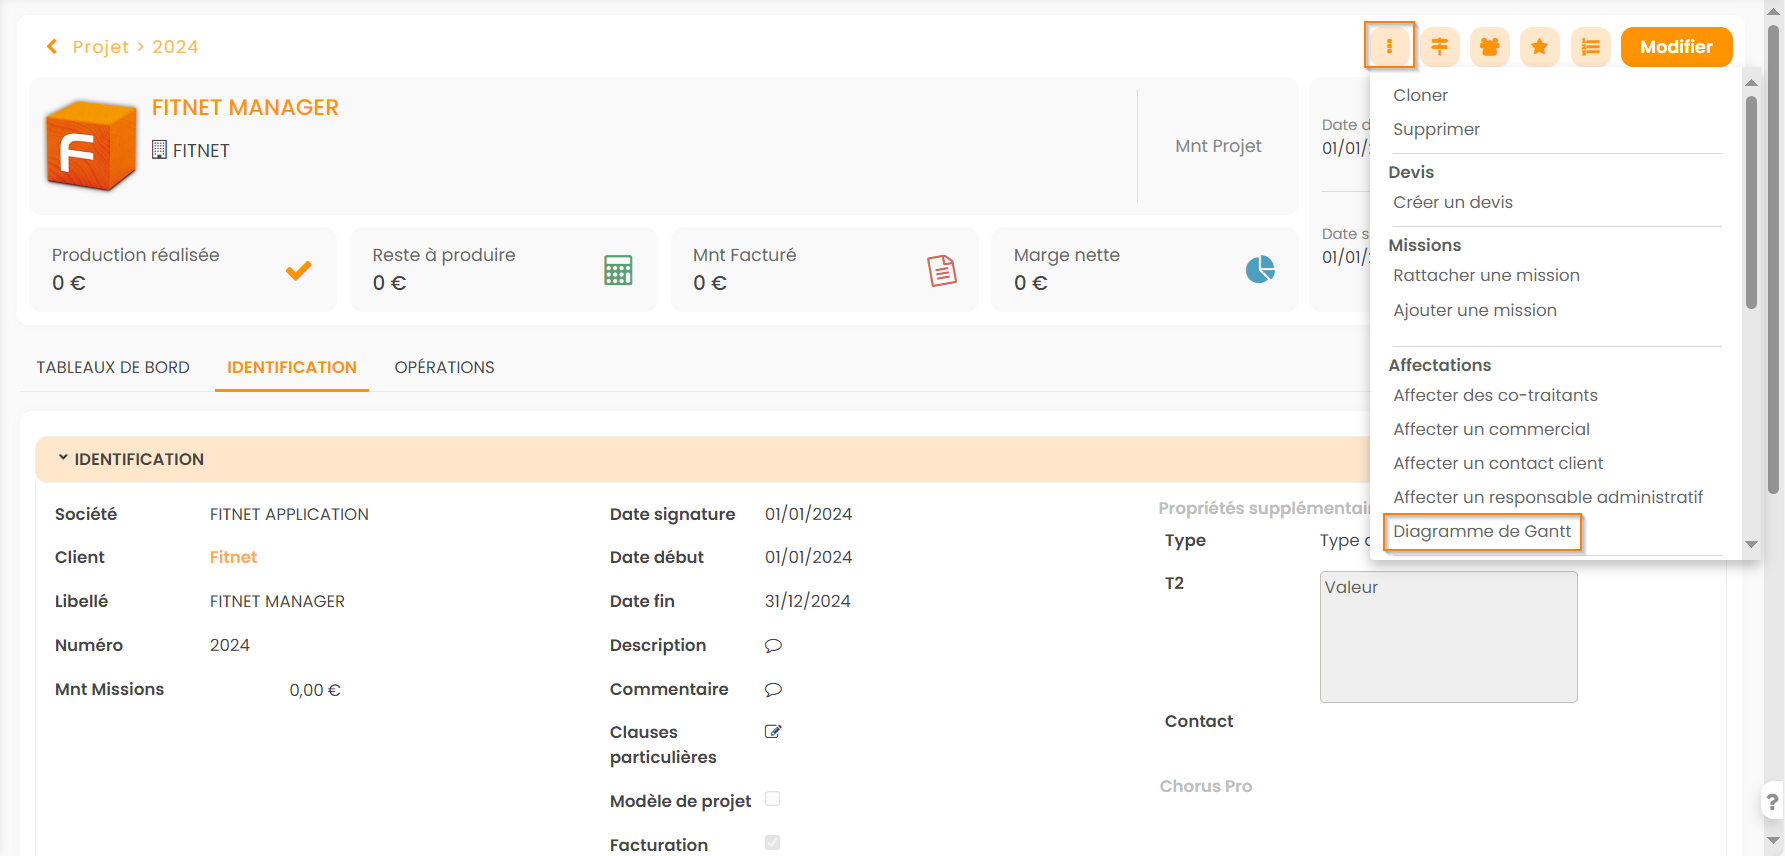Toggle the Modèle de projet checkbox

coord(772,799)
